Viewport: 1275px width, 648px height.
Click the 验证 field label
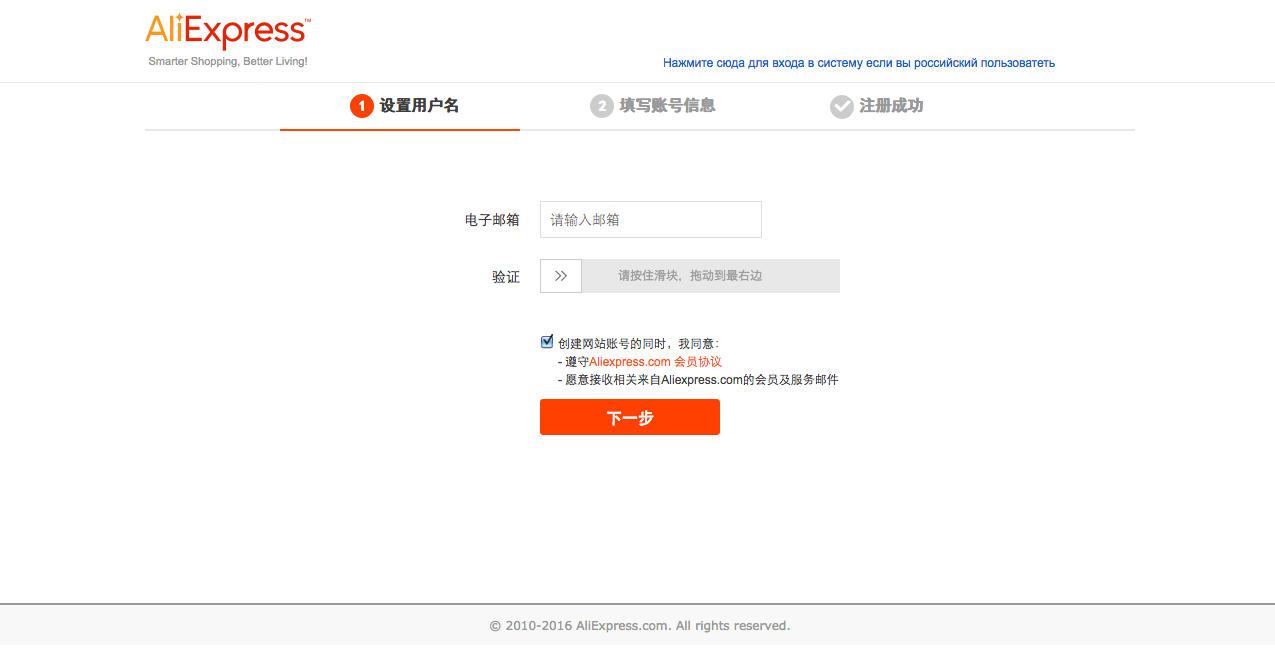506,277
